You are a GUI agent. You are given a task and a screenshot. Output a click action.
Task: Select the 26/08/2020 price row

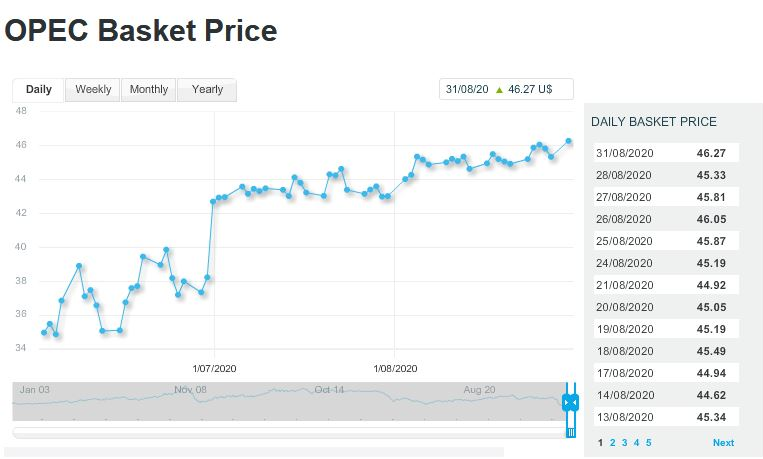point(665,219)
